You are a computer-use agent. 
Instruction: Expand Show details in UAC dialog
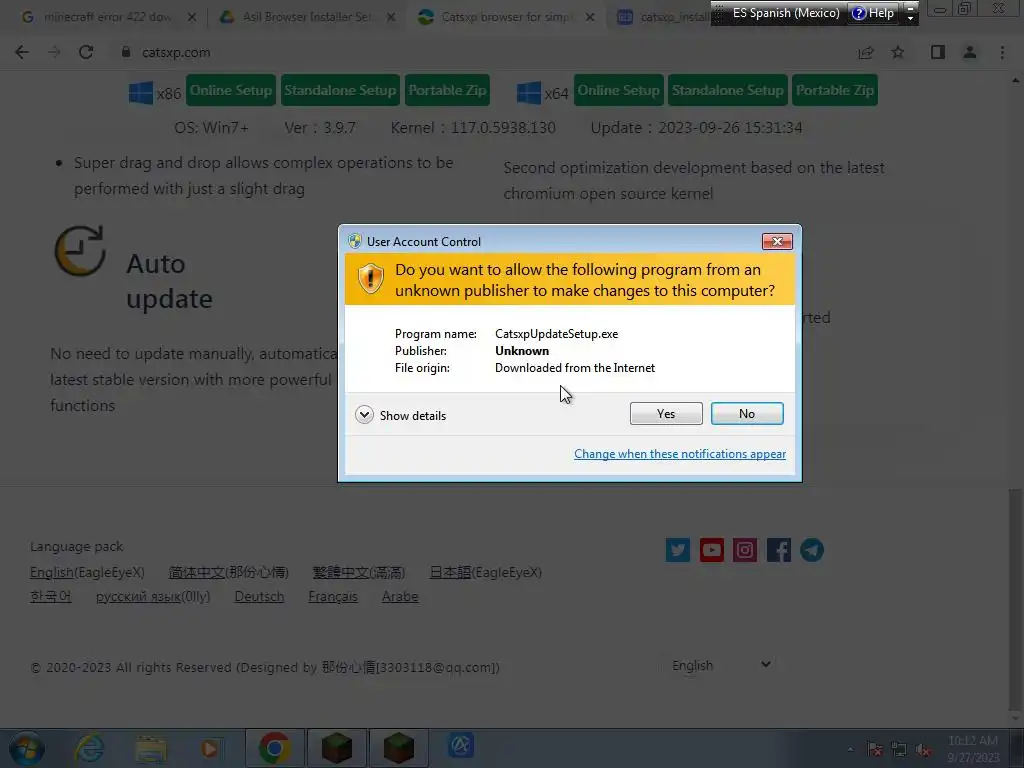401,415
